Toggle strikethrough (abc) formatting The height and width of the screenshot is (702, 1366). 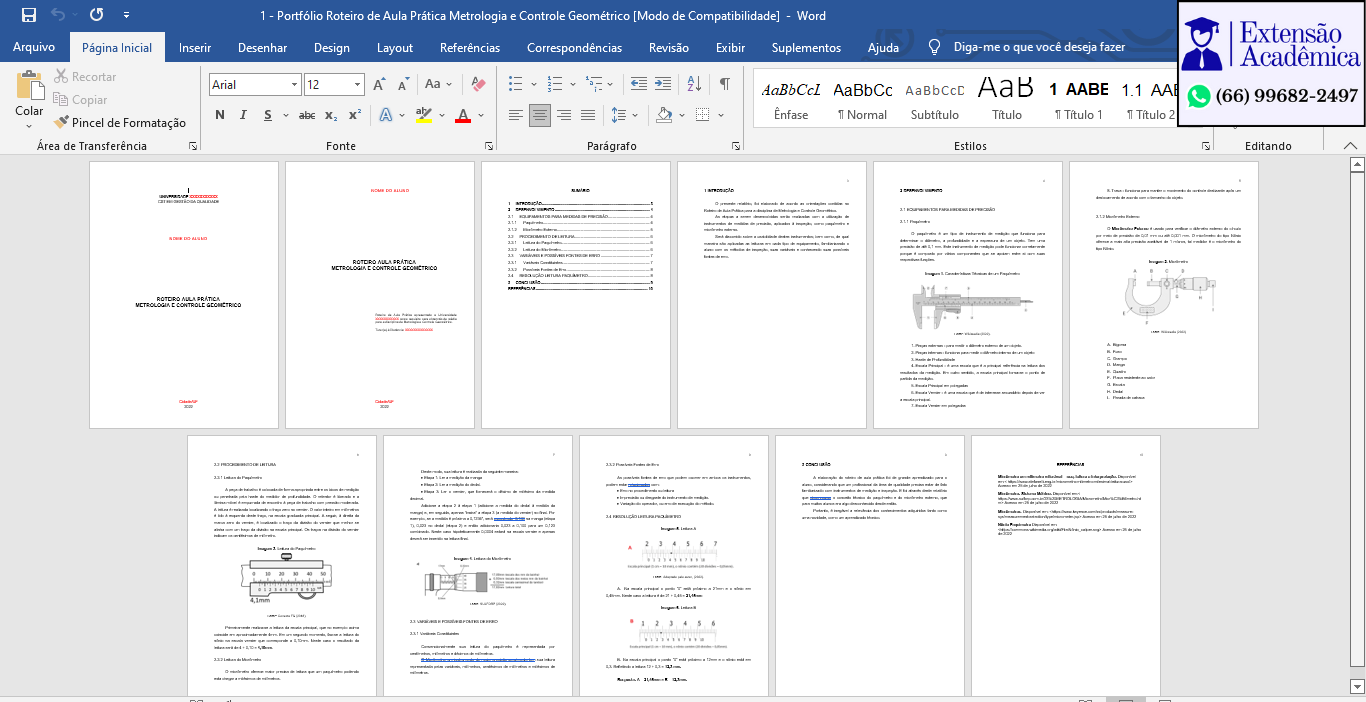point(307,115)
